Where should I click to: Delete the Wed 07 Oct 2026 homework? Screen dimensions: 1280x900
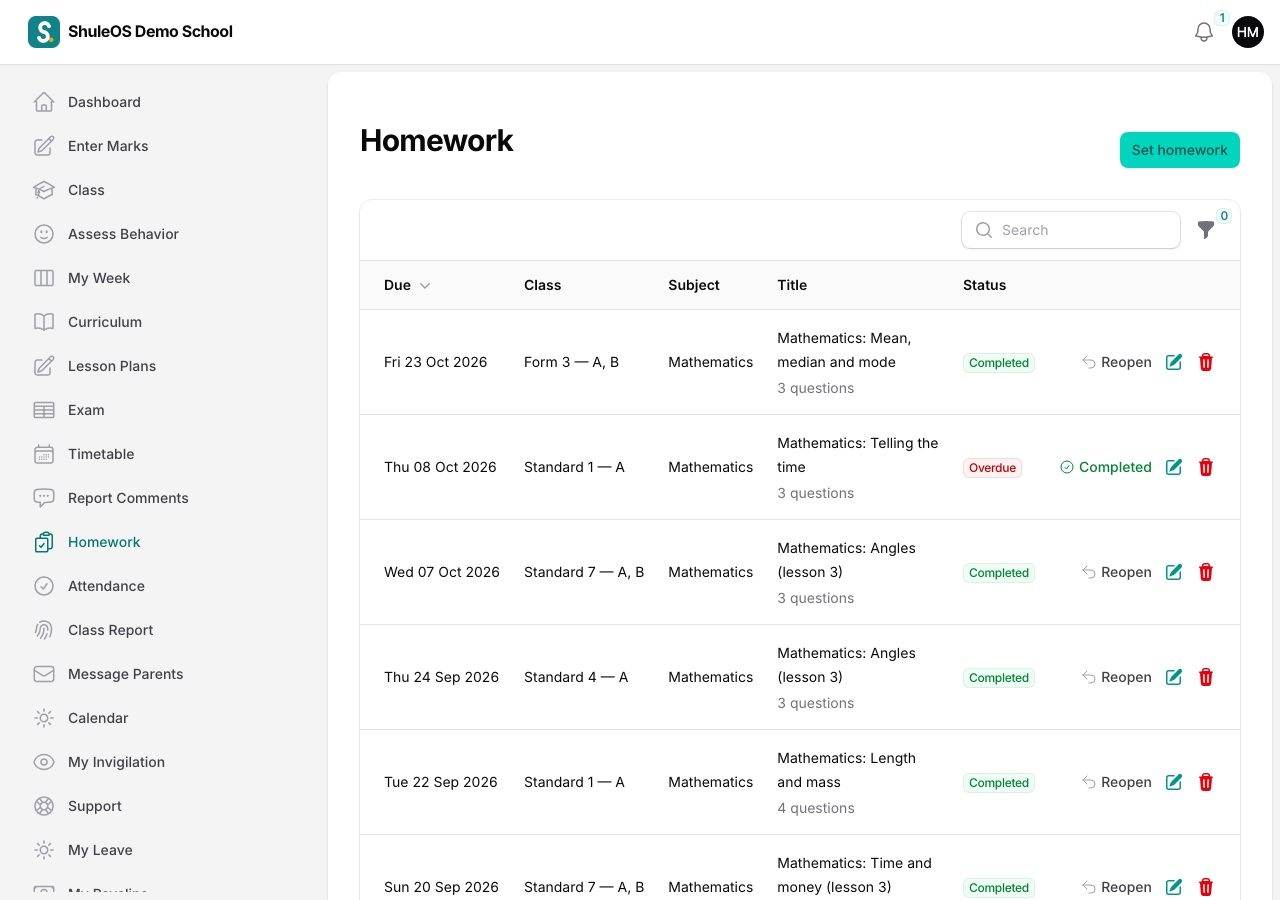(x=1206, y=572)
